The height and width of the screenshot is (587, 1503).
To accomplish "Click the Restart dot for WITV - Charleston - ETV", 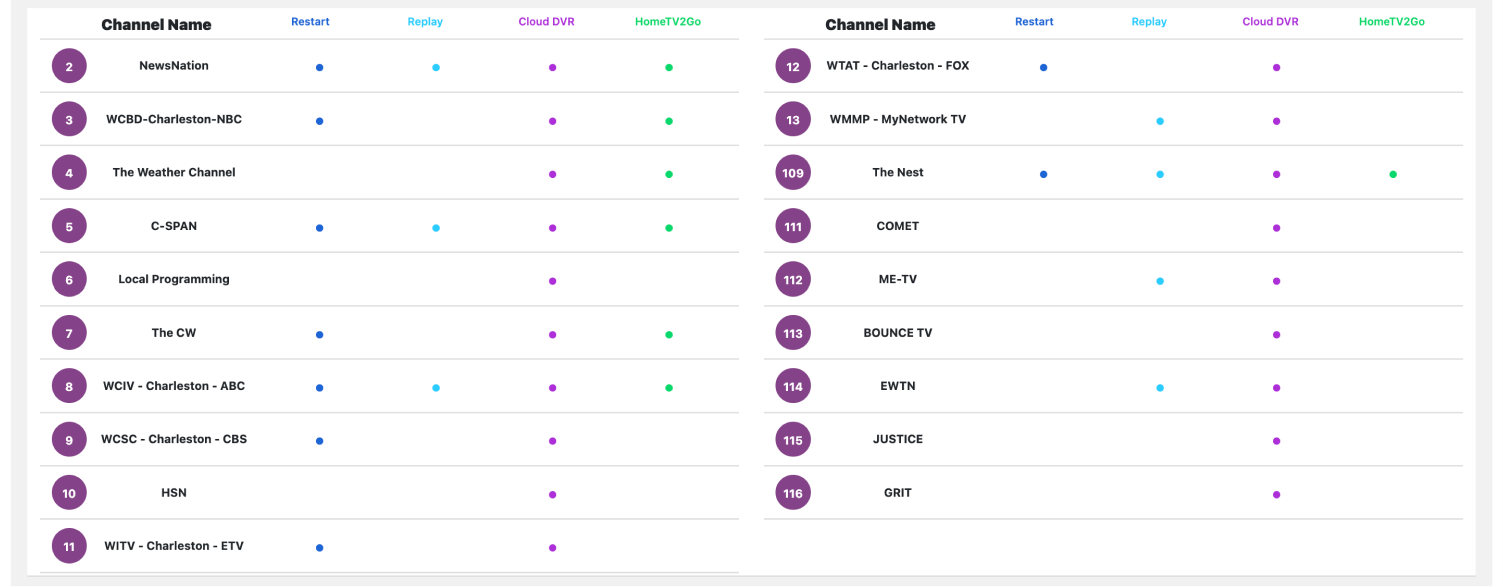I will coord(320,548).
